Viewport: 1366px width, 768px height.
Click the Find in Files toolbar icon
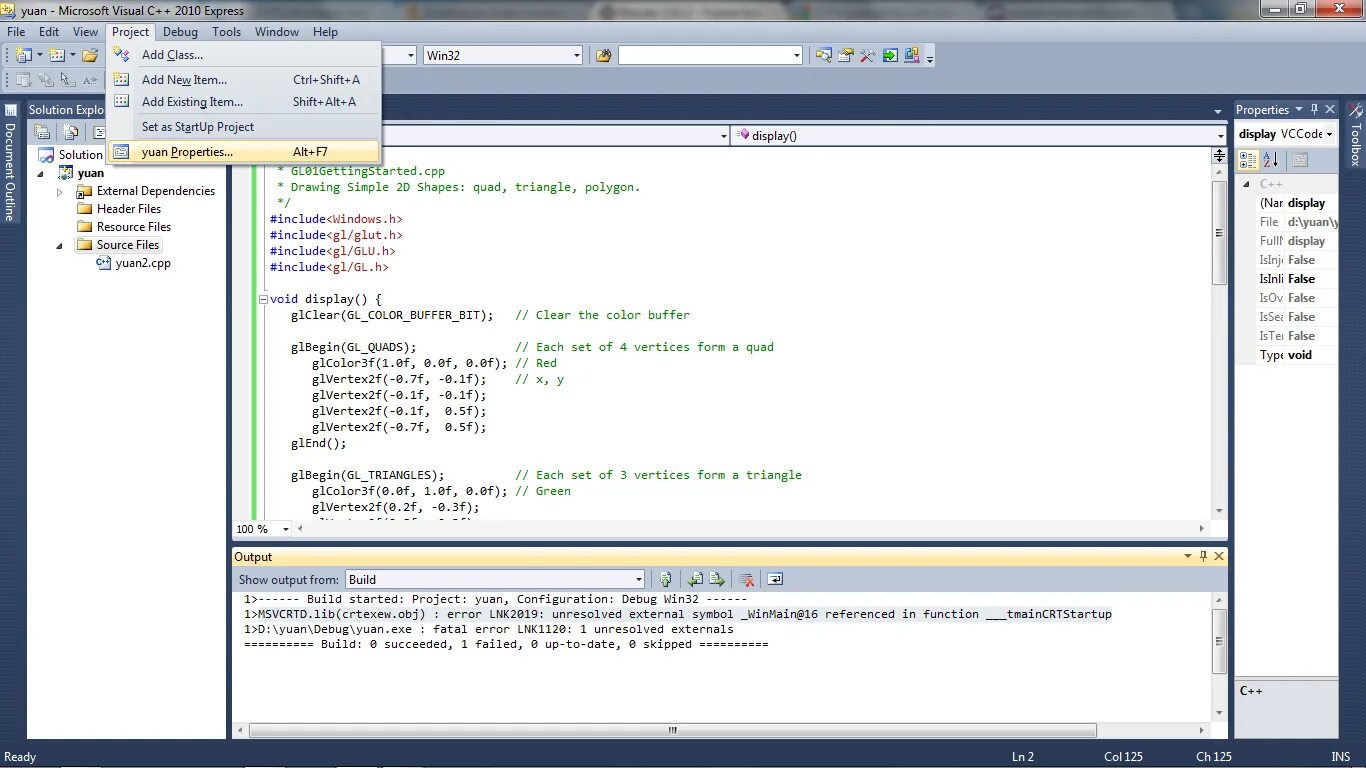[x=603, y=55]
